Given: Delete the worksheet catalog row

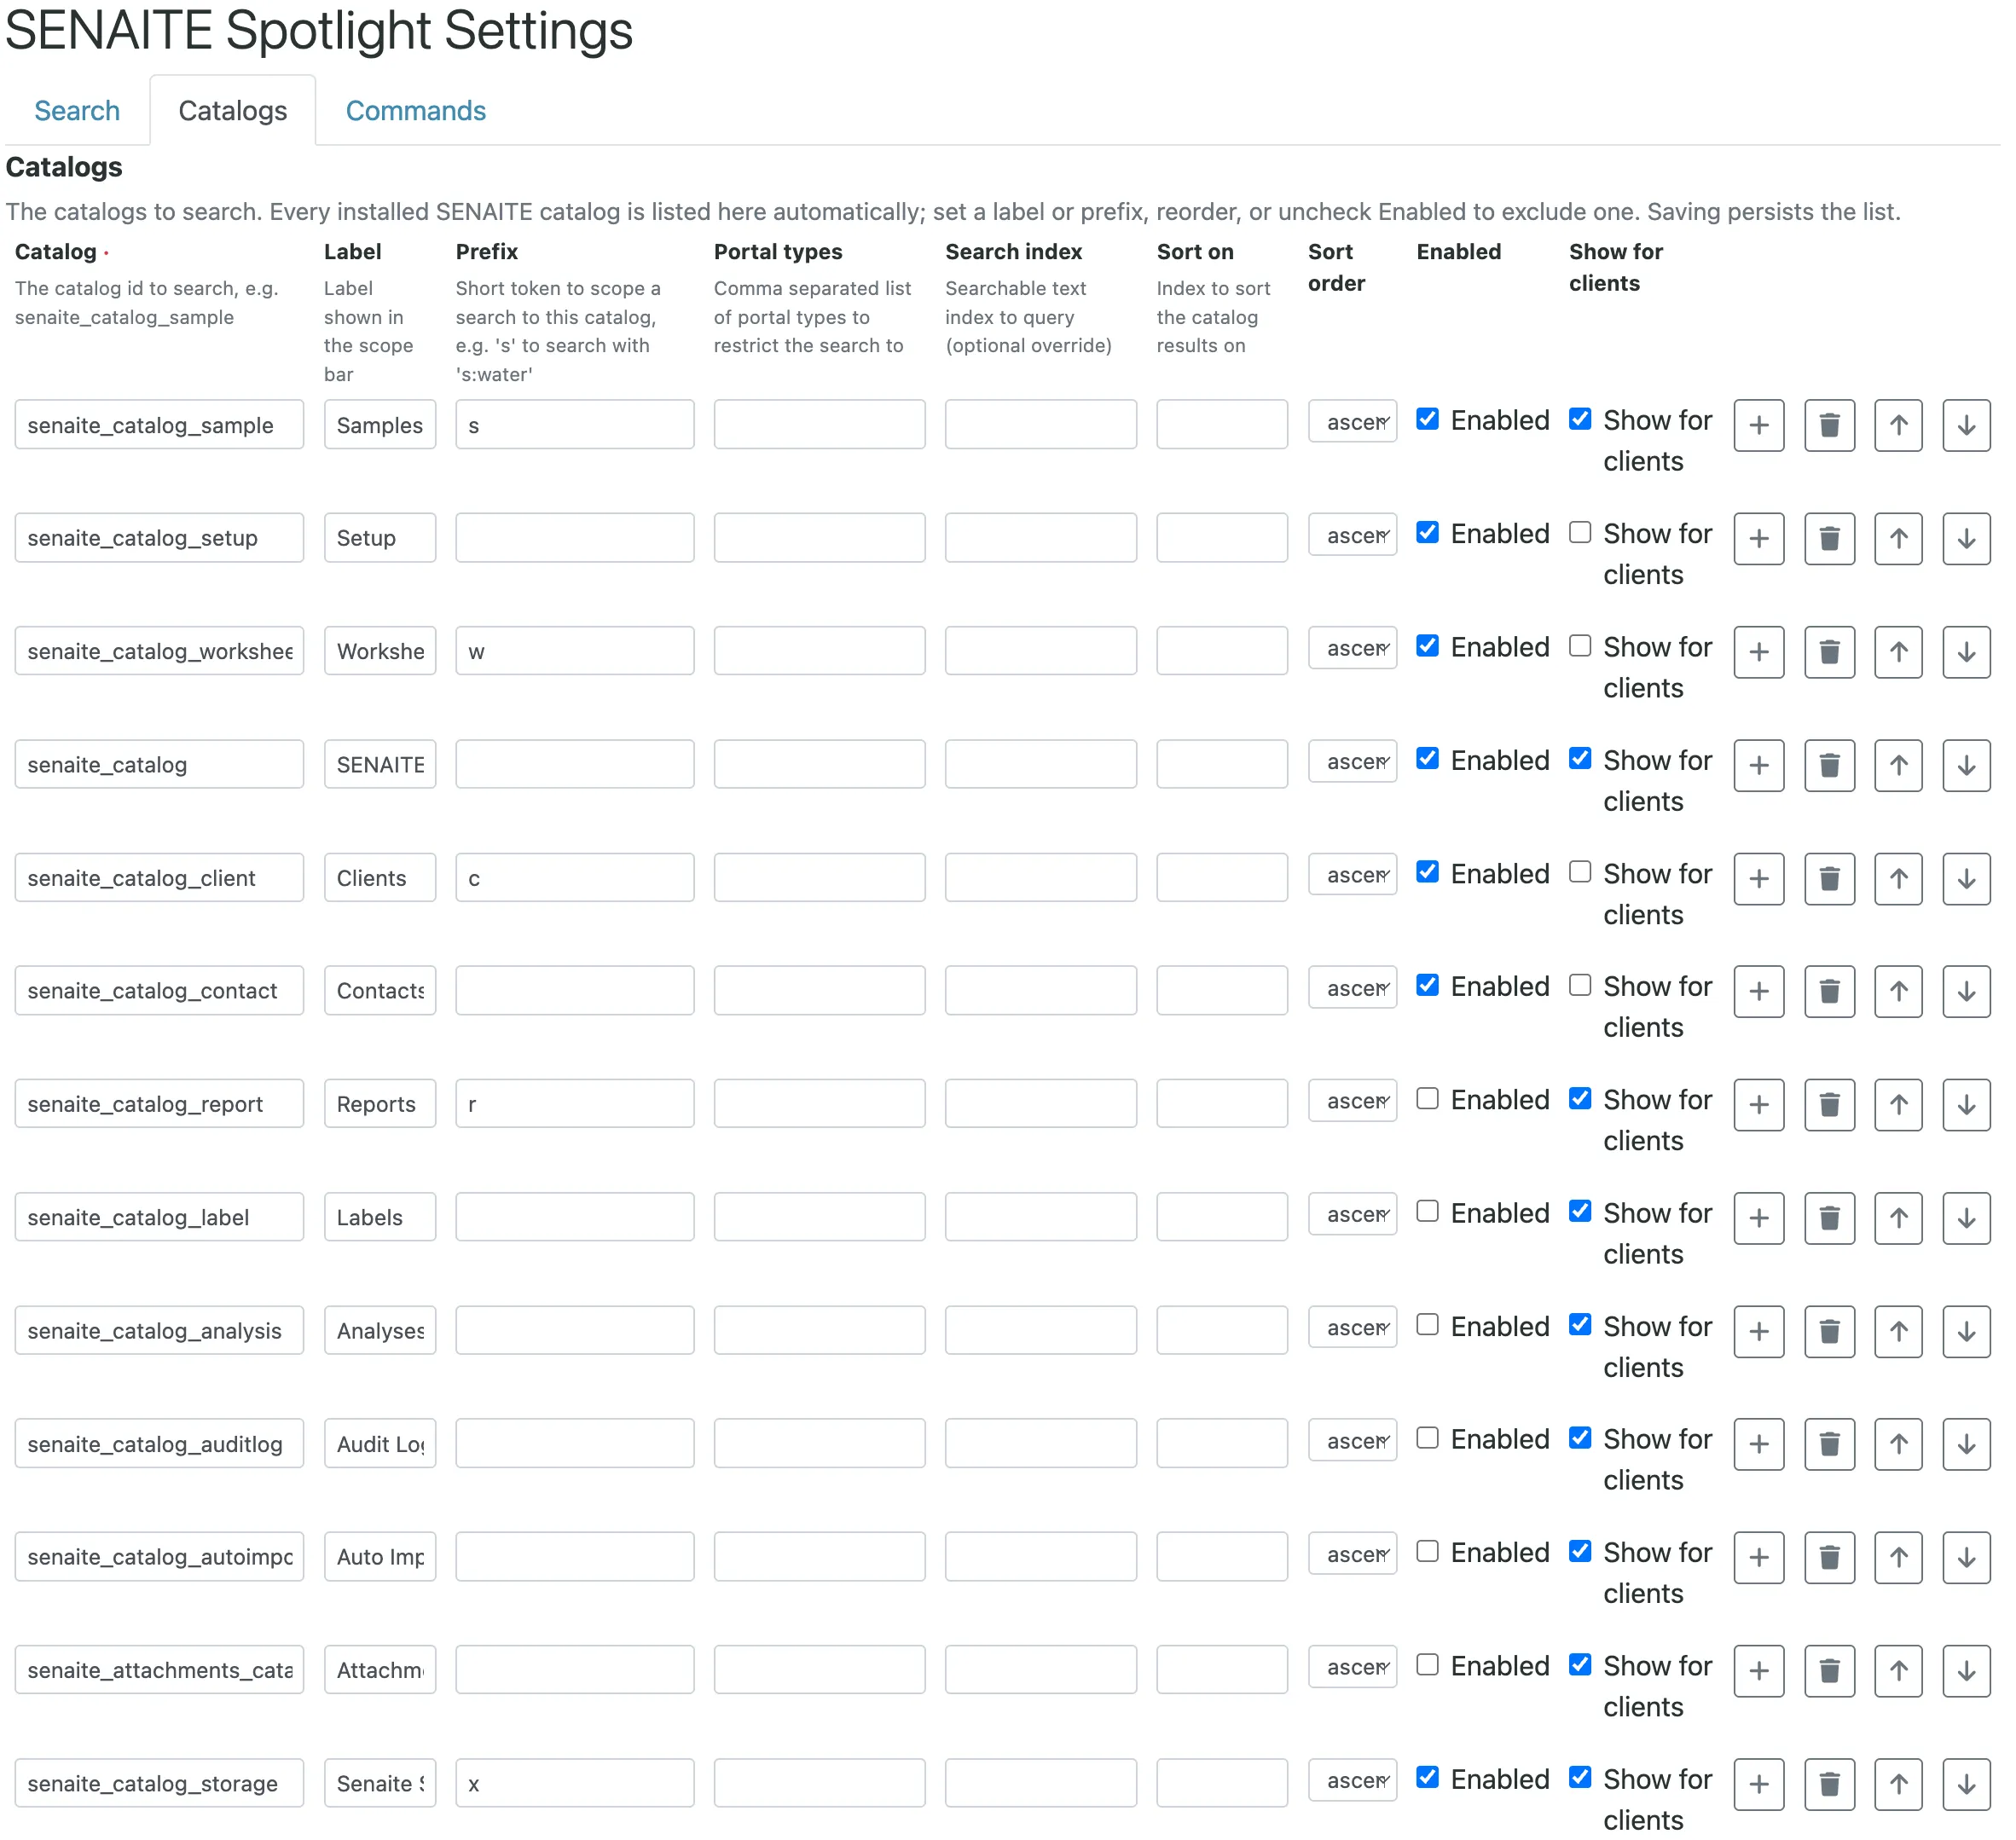Looking at the screenshot, I should click(x=1829, y=652).
